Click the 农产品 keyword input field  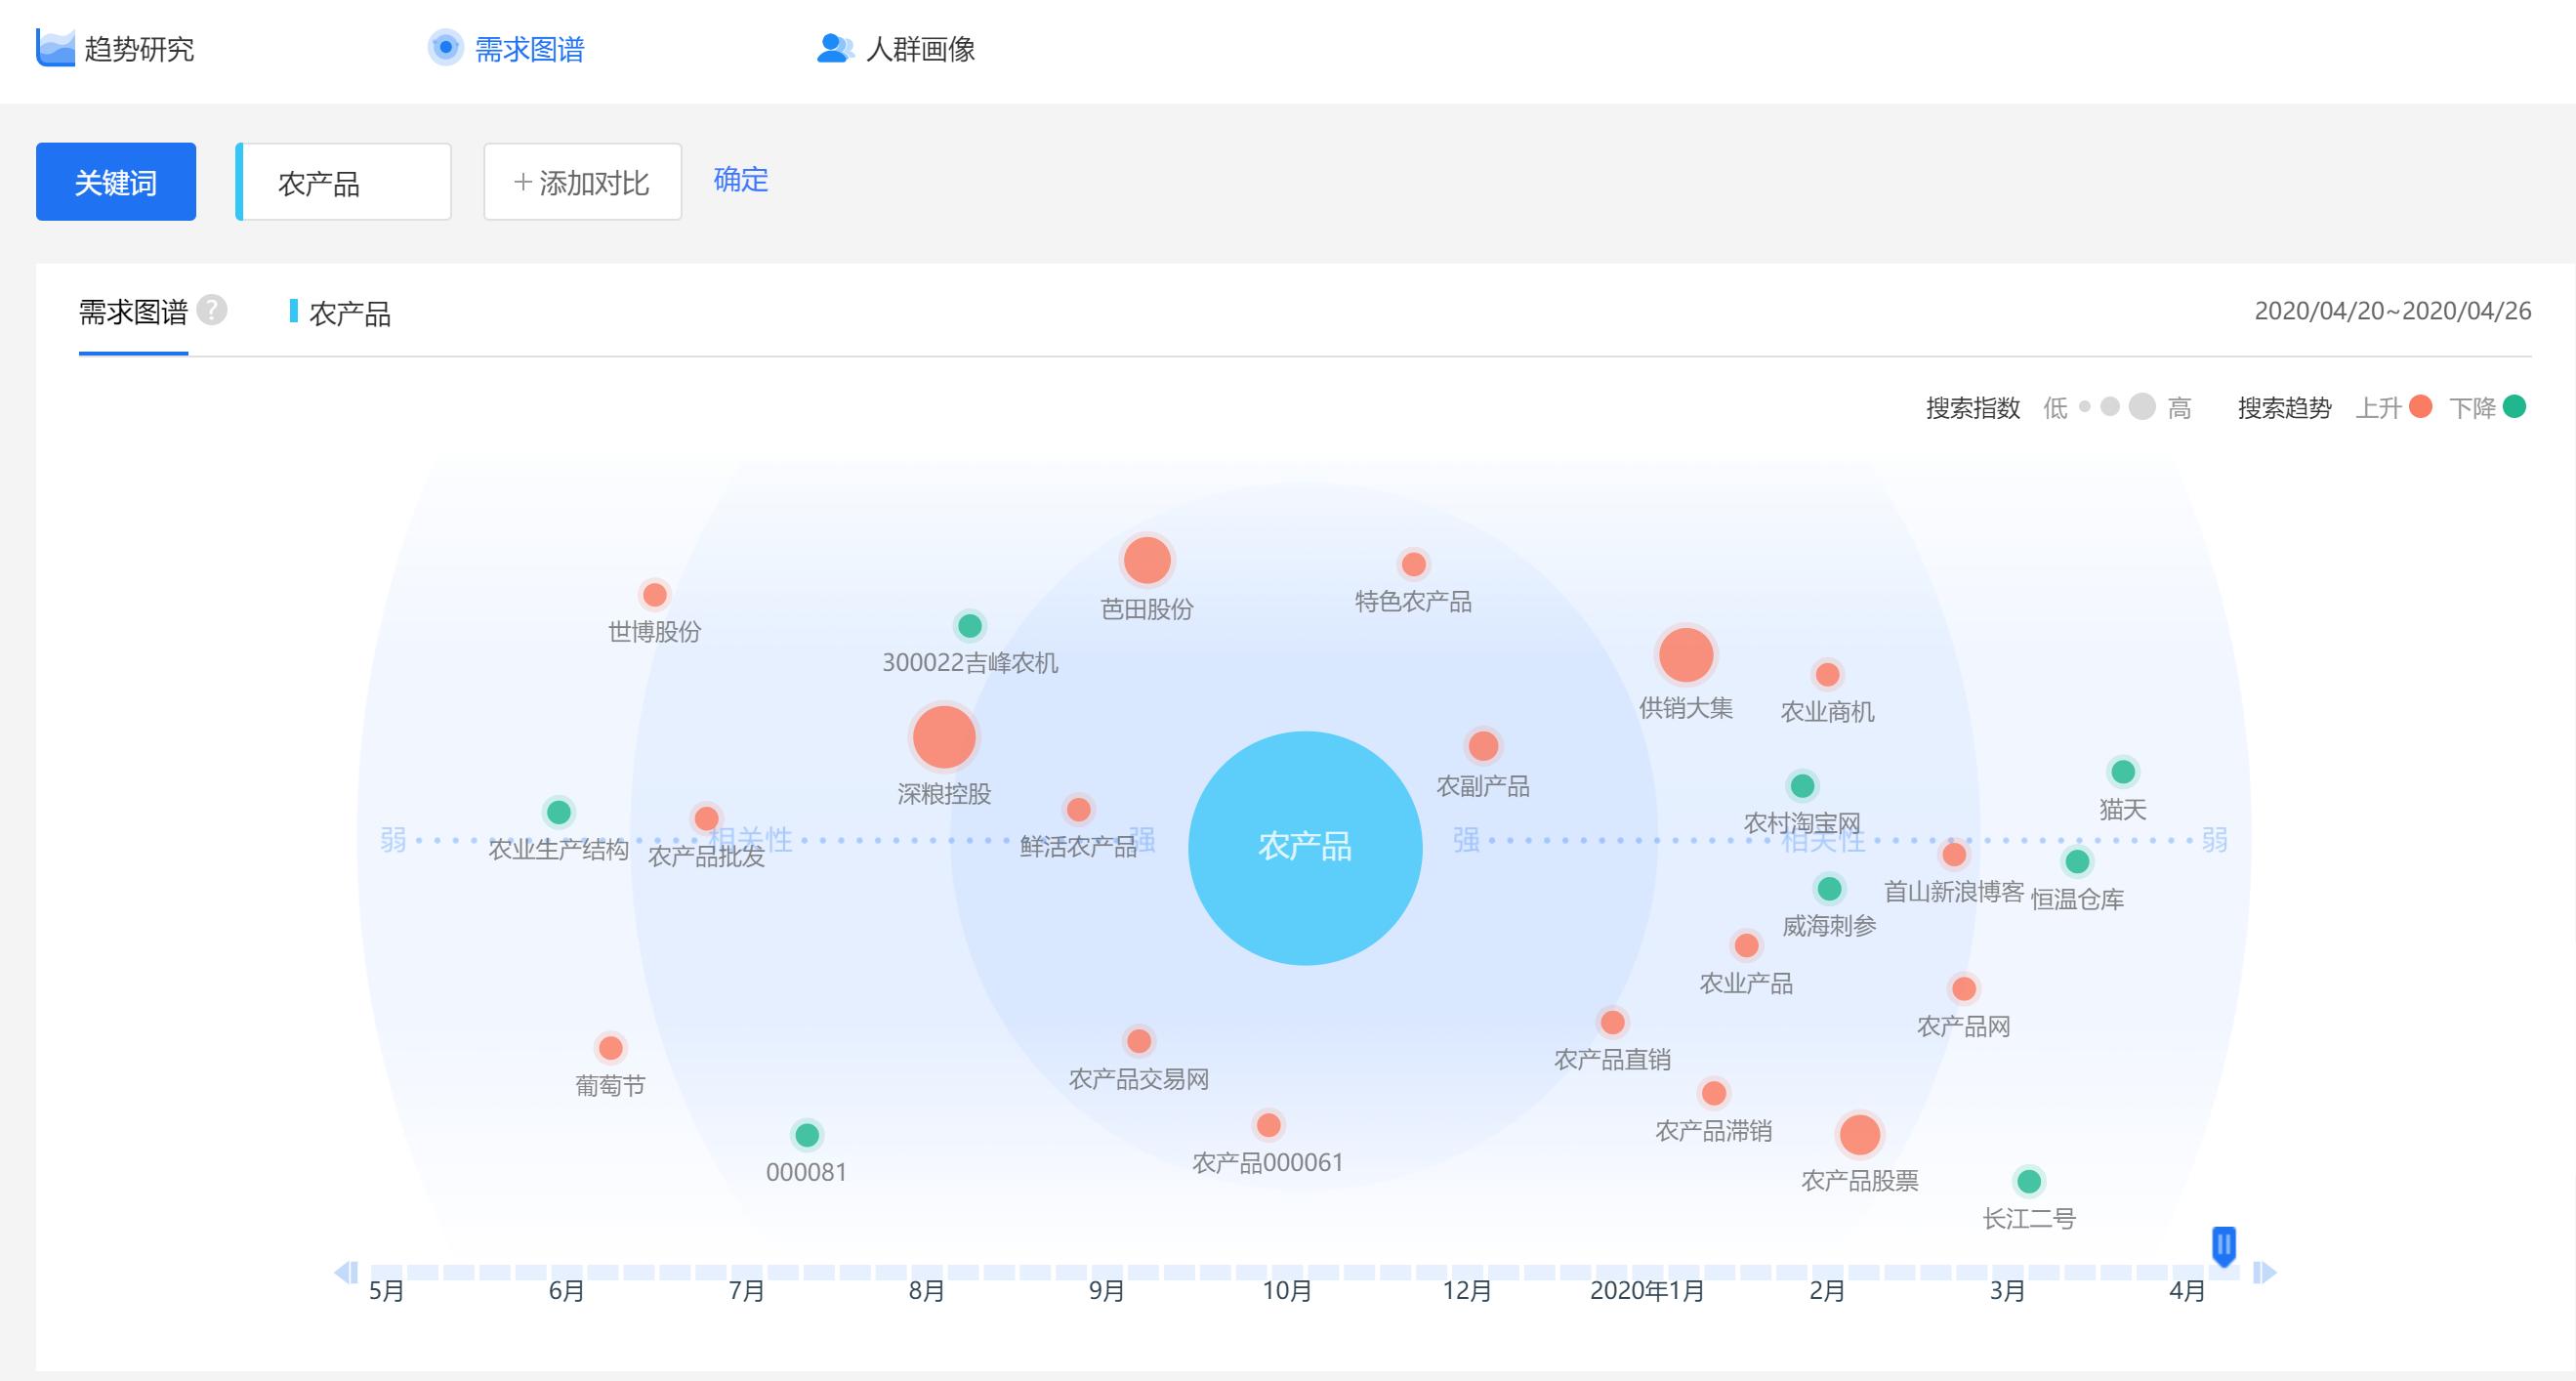[345, 182]
